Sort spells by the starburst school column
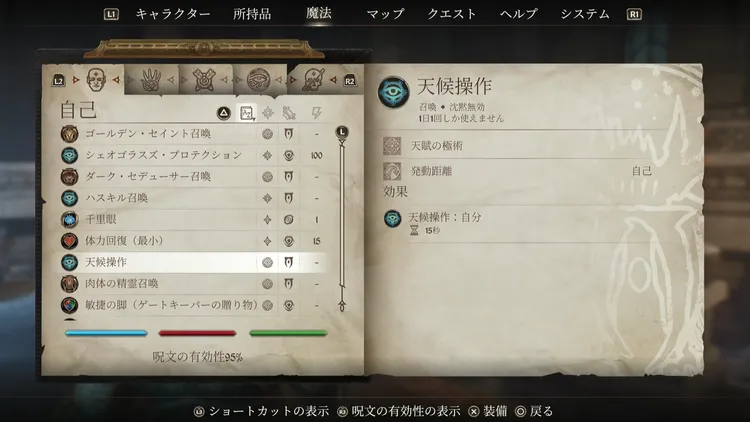750x422 pixels. coord(268,113)
